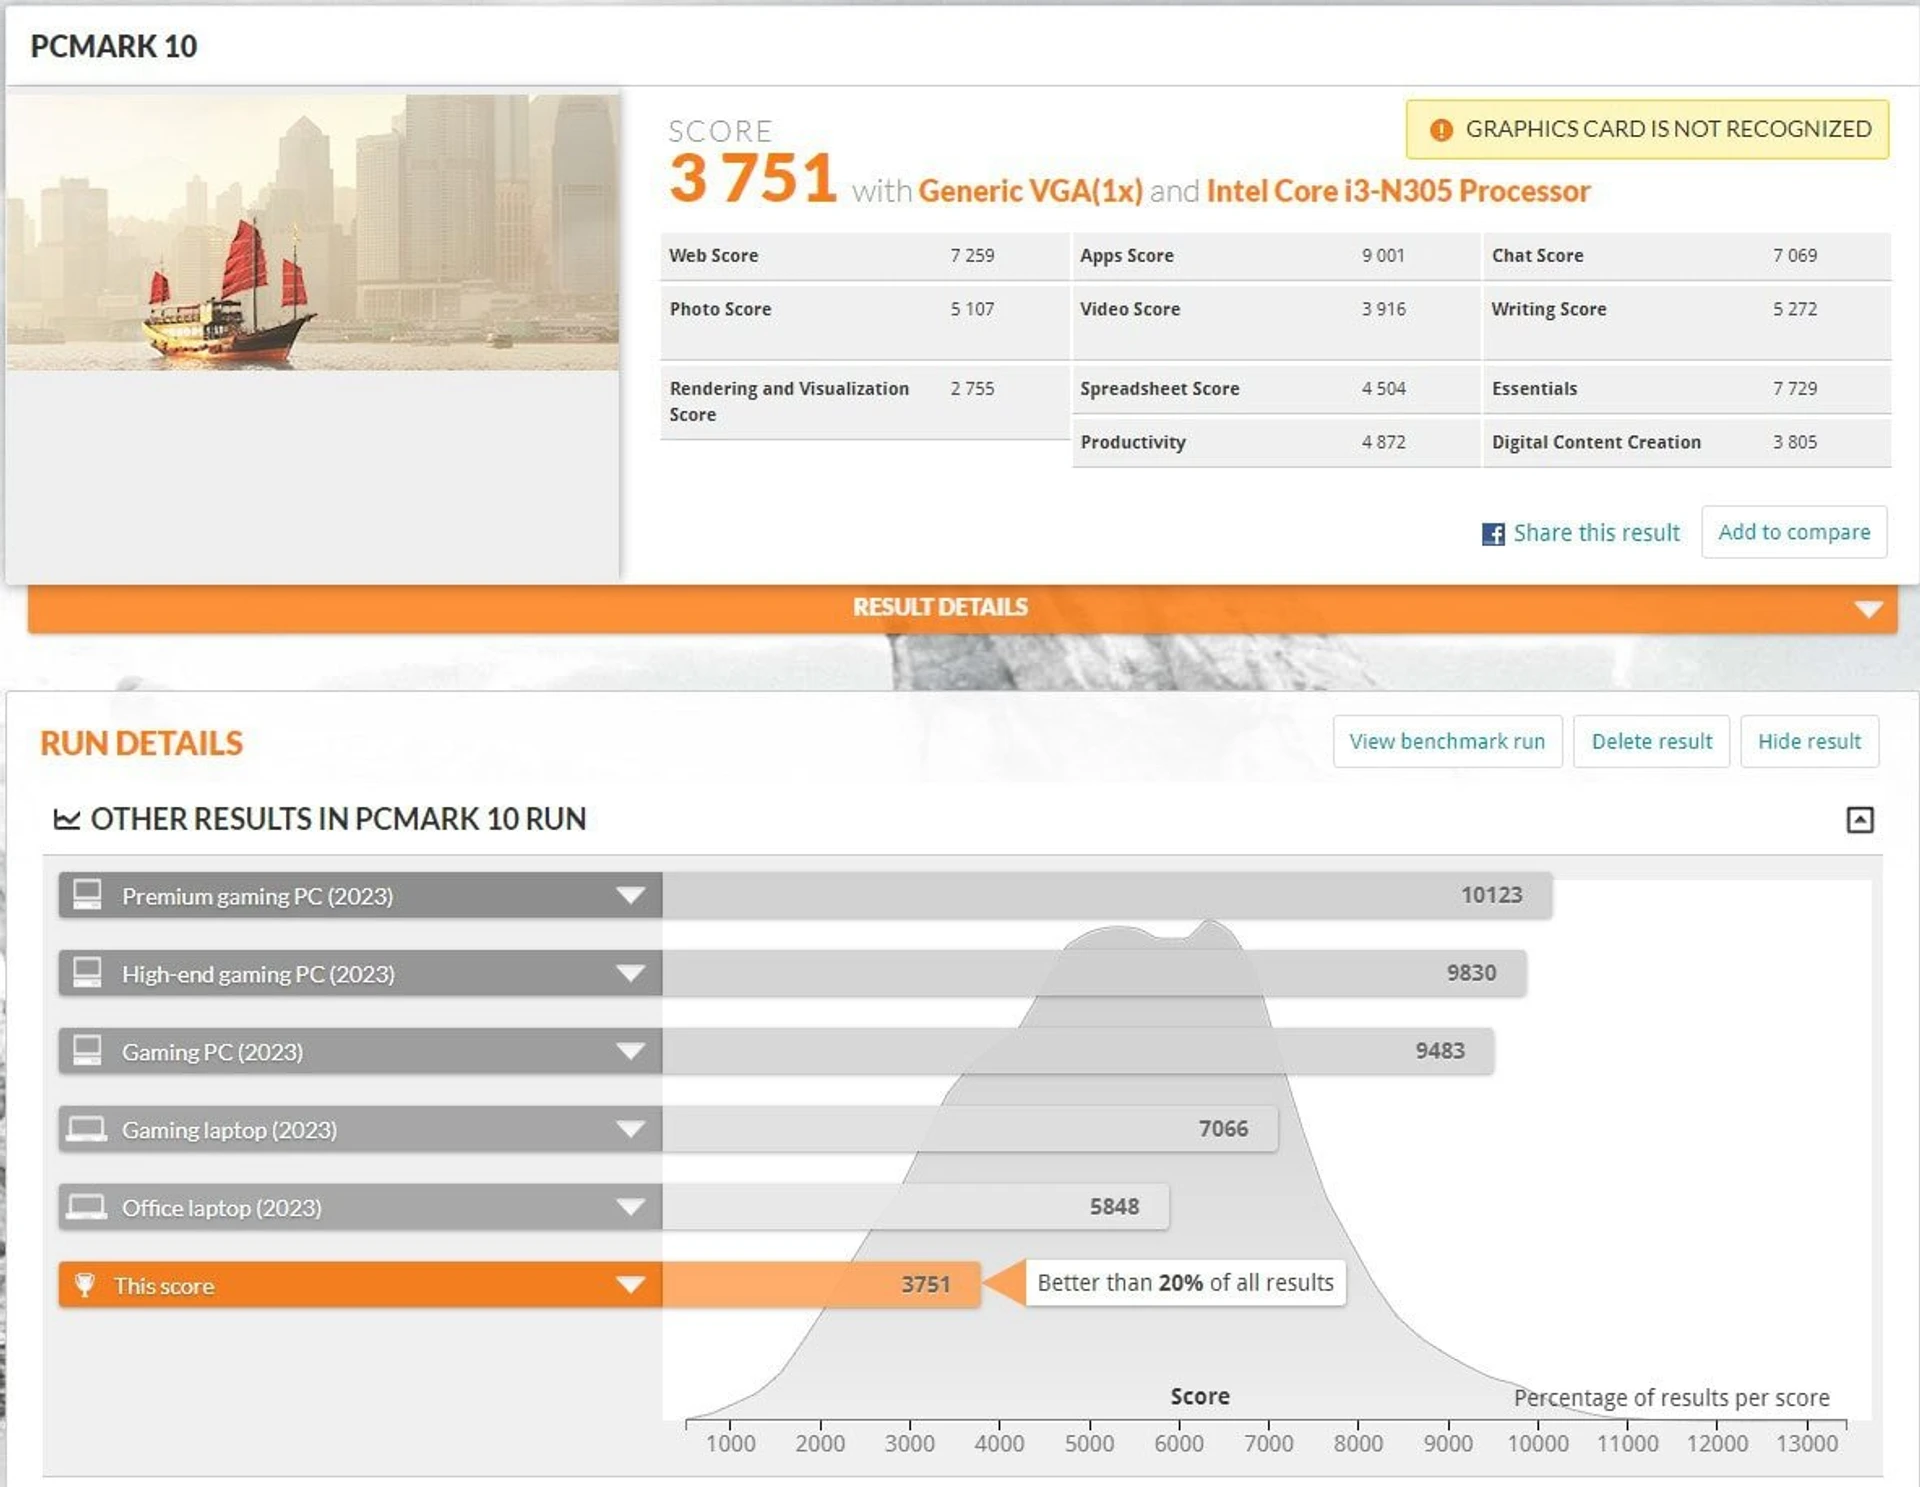Screen dimensions: 1920x1487
Task: Click the RUN DETAILS heading
Action: pos(141,743)
